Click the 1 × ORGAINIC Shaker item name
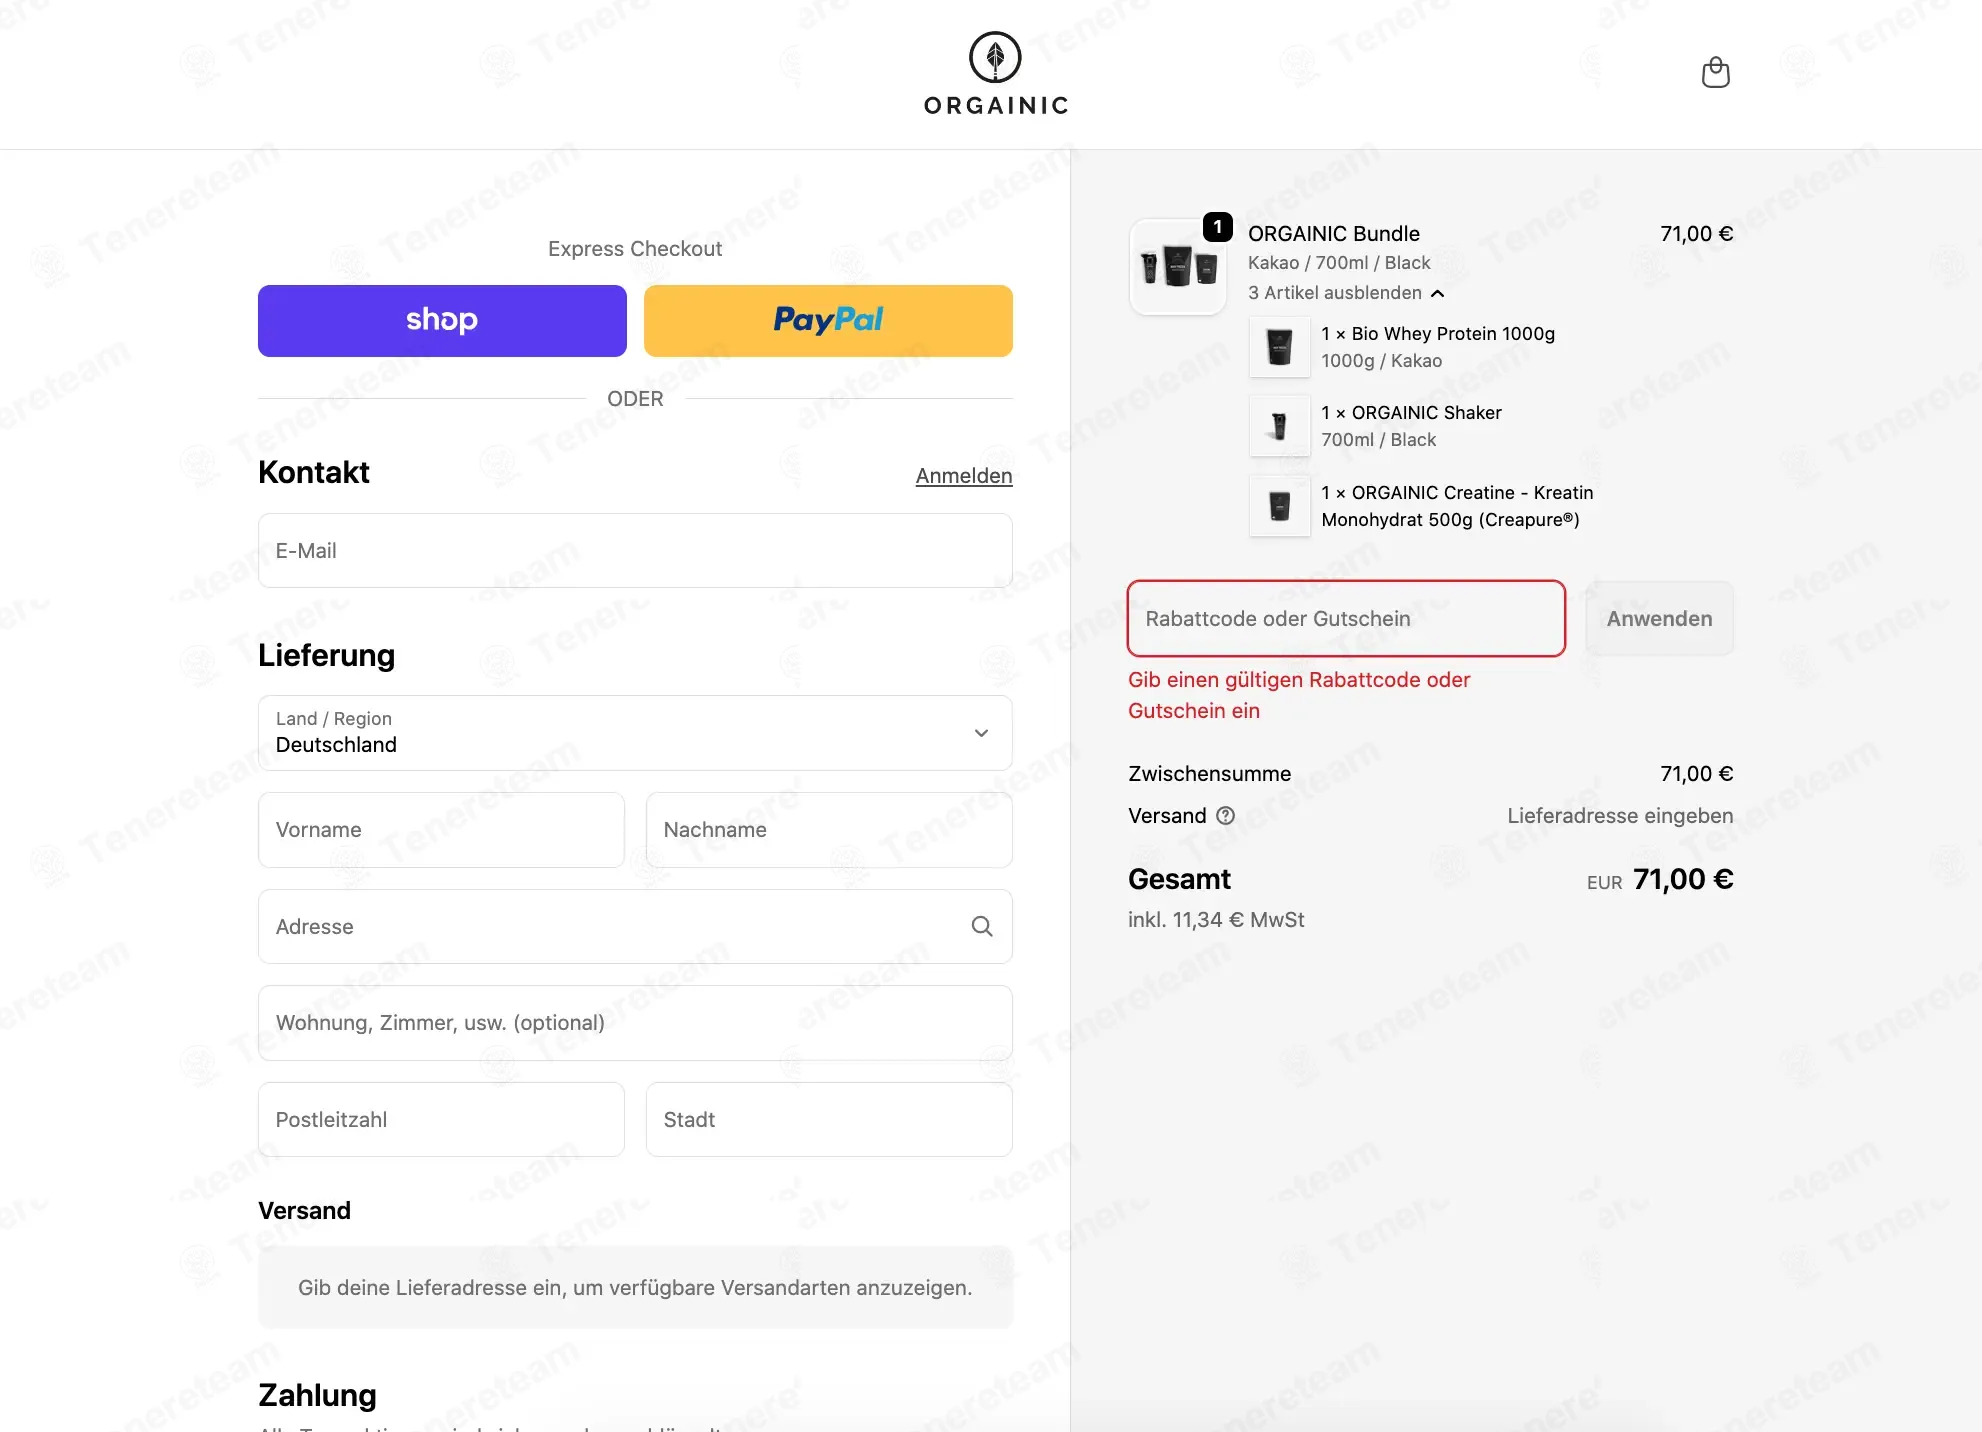The width and height of the screenshot is (1982, 1432). point(1411,413)
